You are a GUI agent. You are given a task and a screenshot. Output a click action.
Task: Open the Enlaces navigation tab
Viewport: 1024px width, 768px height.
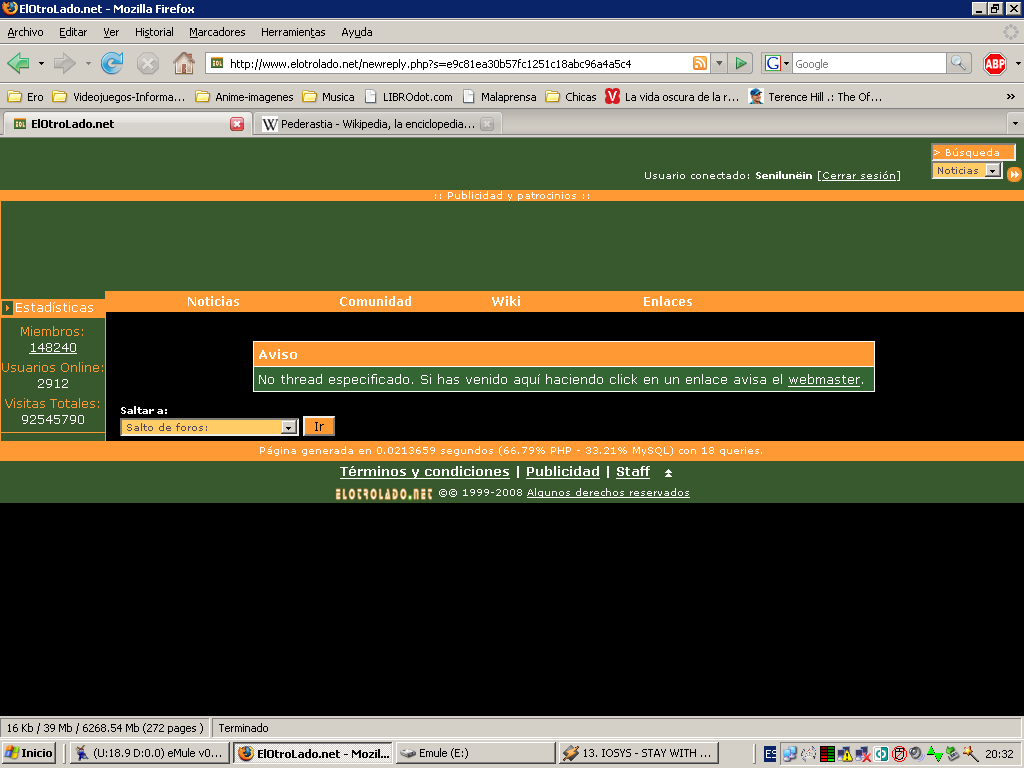click(x=667, y=301)
